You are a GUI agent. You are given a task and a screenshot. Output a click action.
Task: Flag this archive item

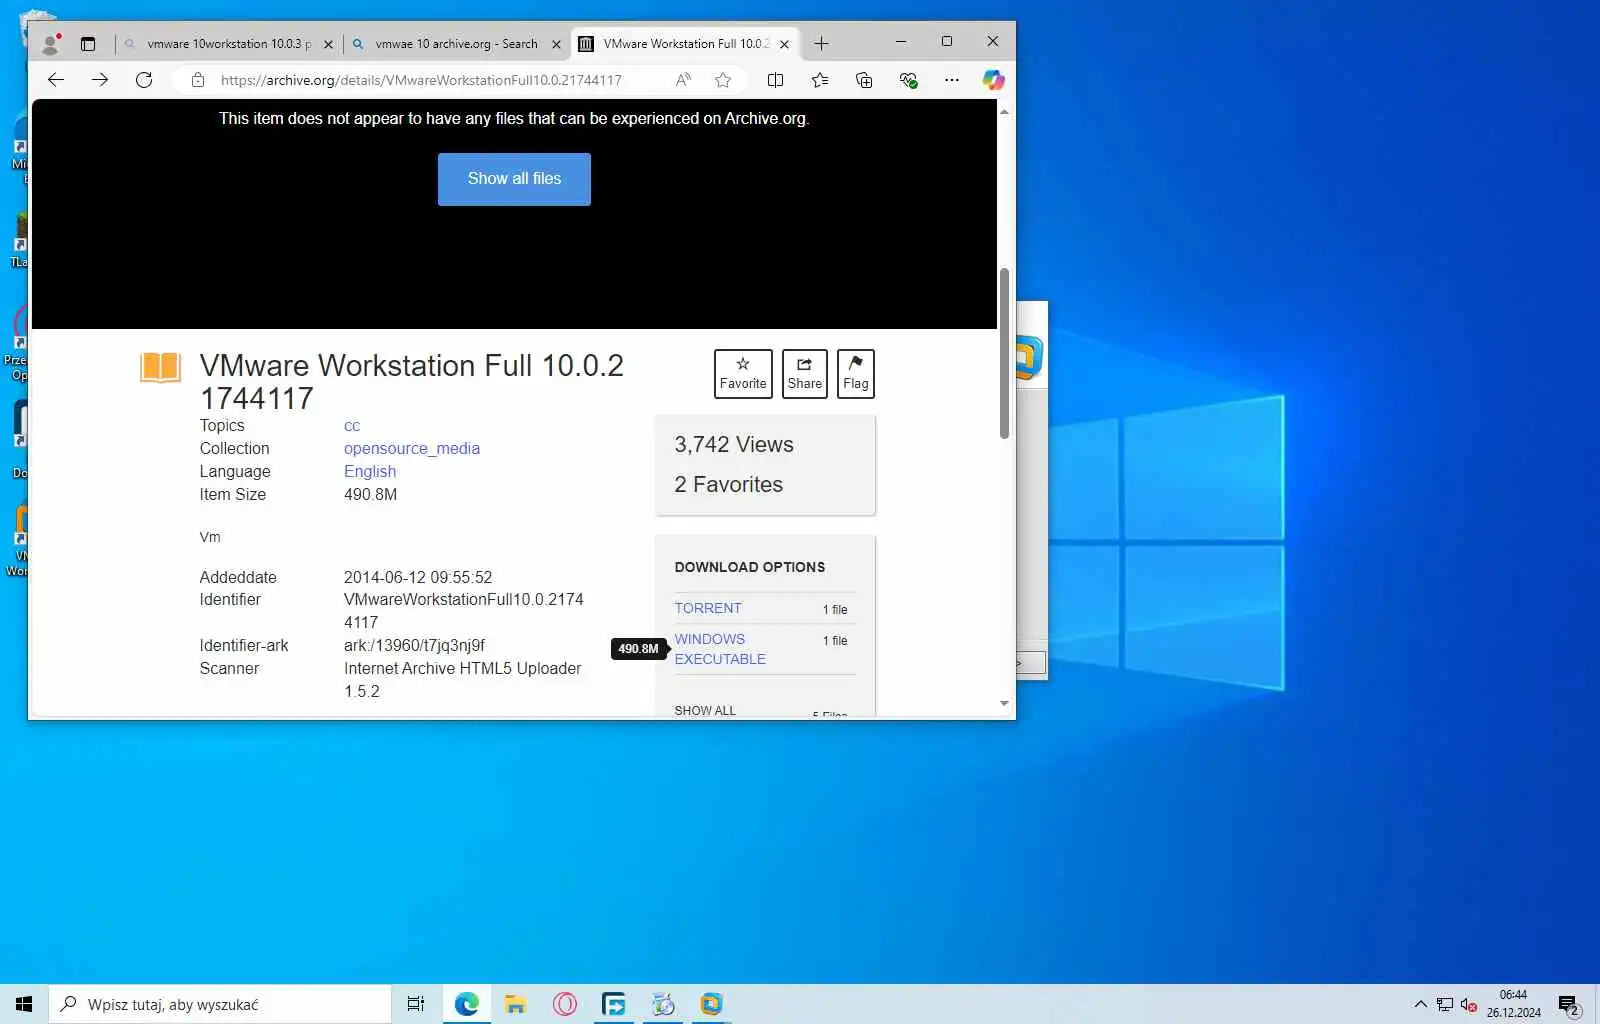[x=856, y=374]
